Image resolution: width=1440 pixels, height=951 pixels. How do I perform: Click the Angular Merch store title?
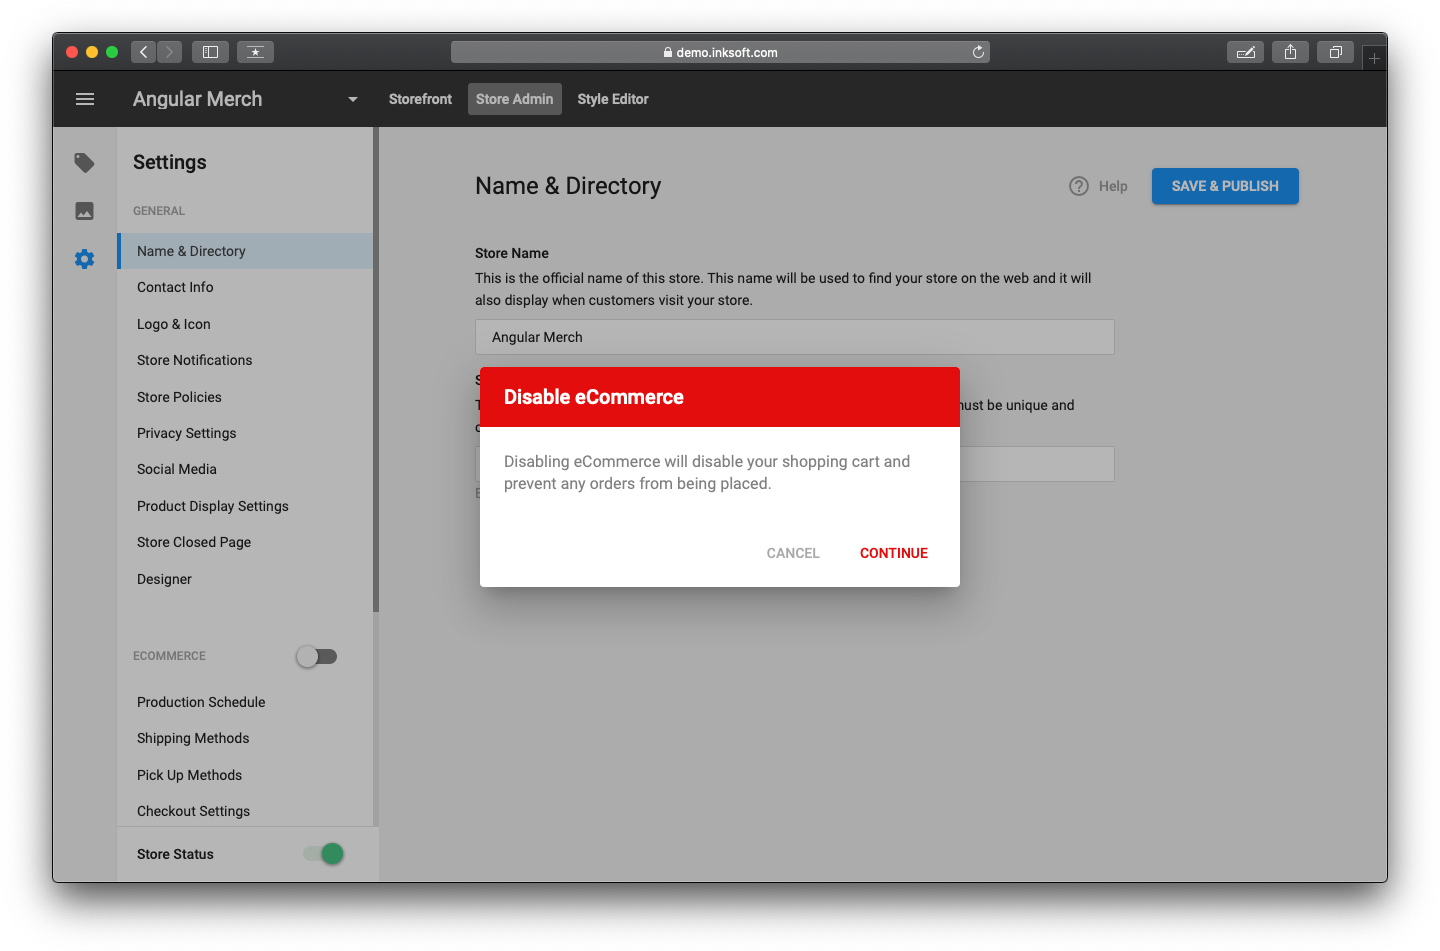[198, 99]
